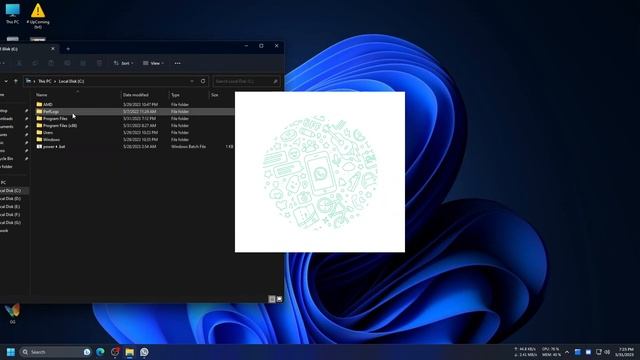The height and width of the screenshot is (360, 640).
Task: Open the clock and date flyout
Action: coord(625,352)
